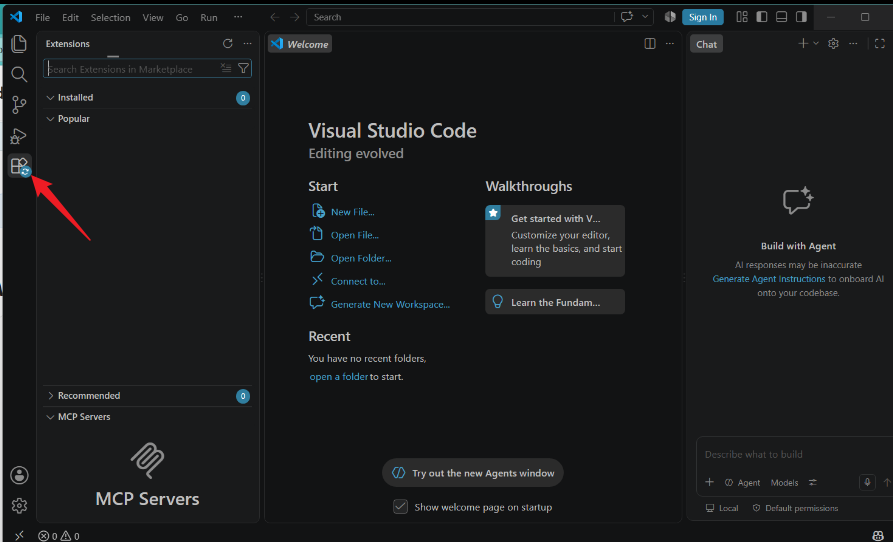
Task: Clear the extensions search results
Action: point(226,68)
